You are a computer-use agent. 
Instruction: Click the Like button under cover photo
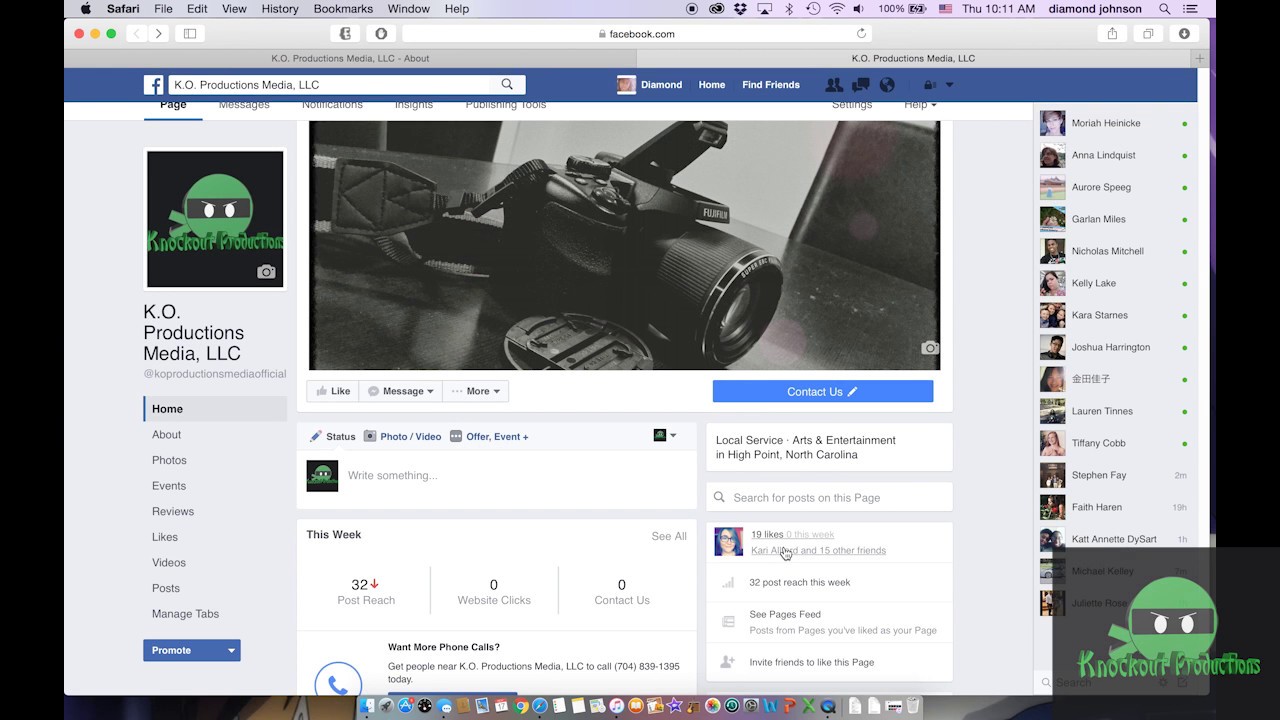[333, 391]
